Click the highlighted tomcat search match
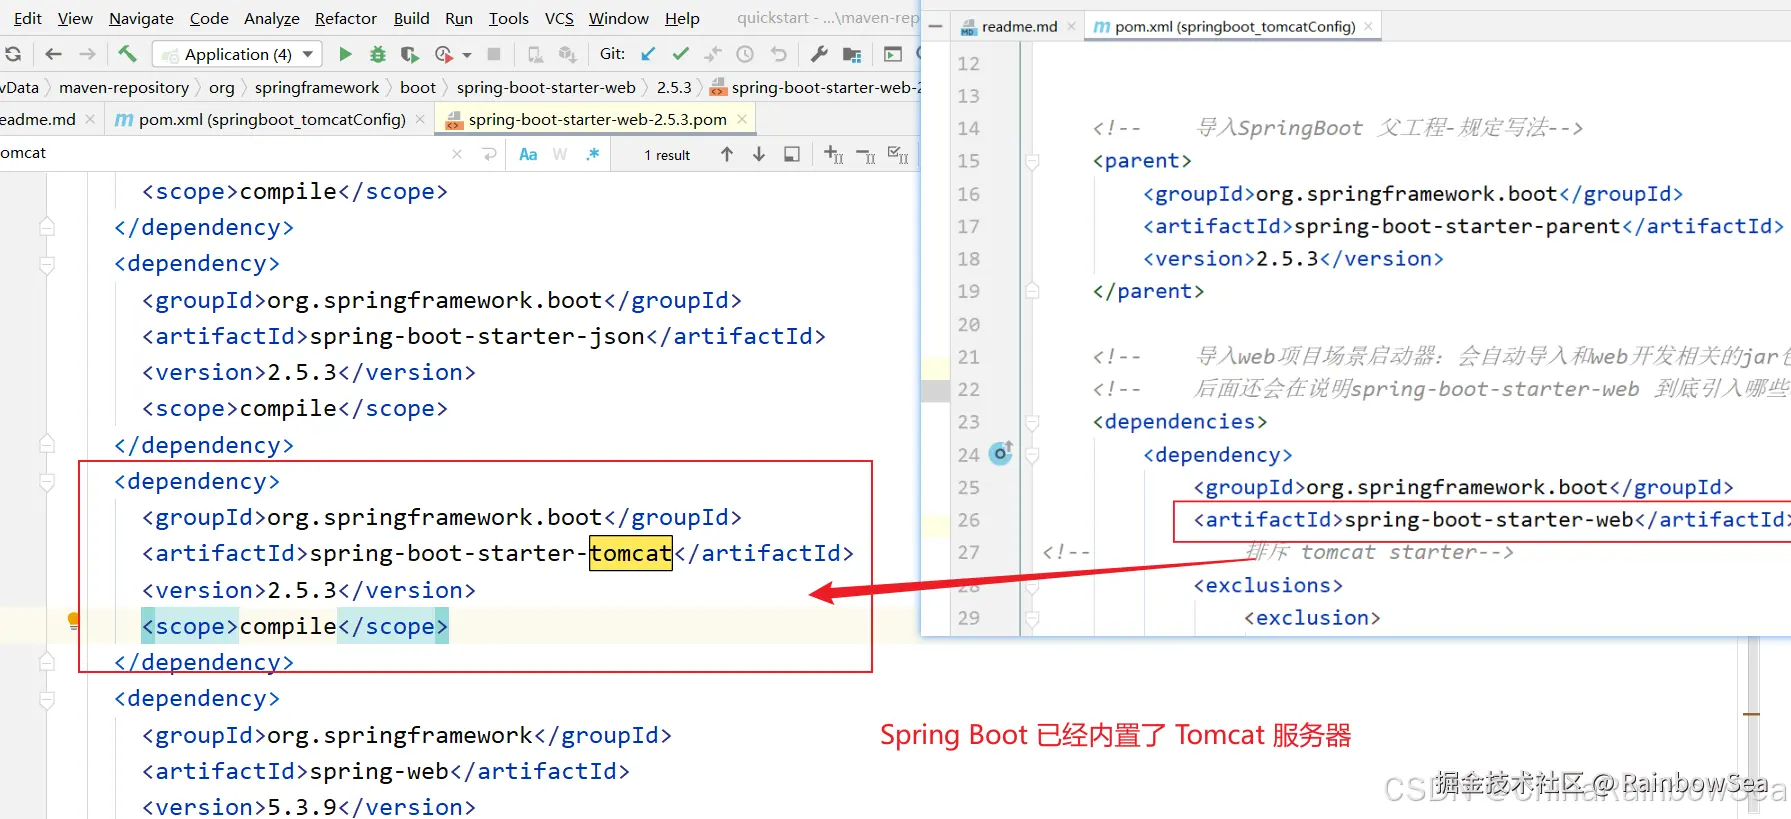 click(x=631, y=553)
